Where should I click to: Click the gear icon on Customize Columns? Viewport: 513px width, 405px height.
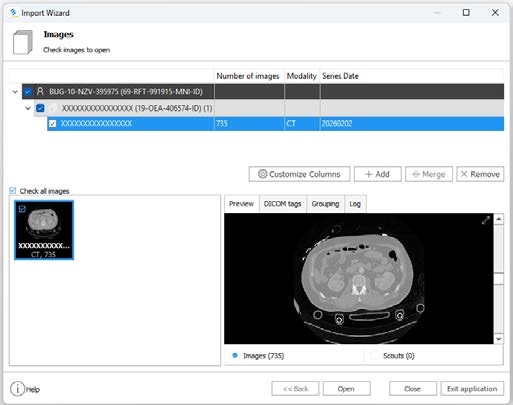[263, 174]
